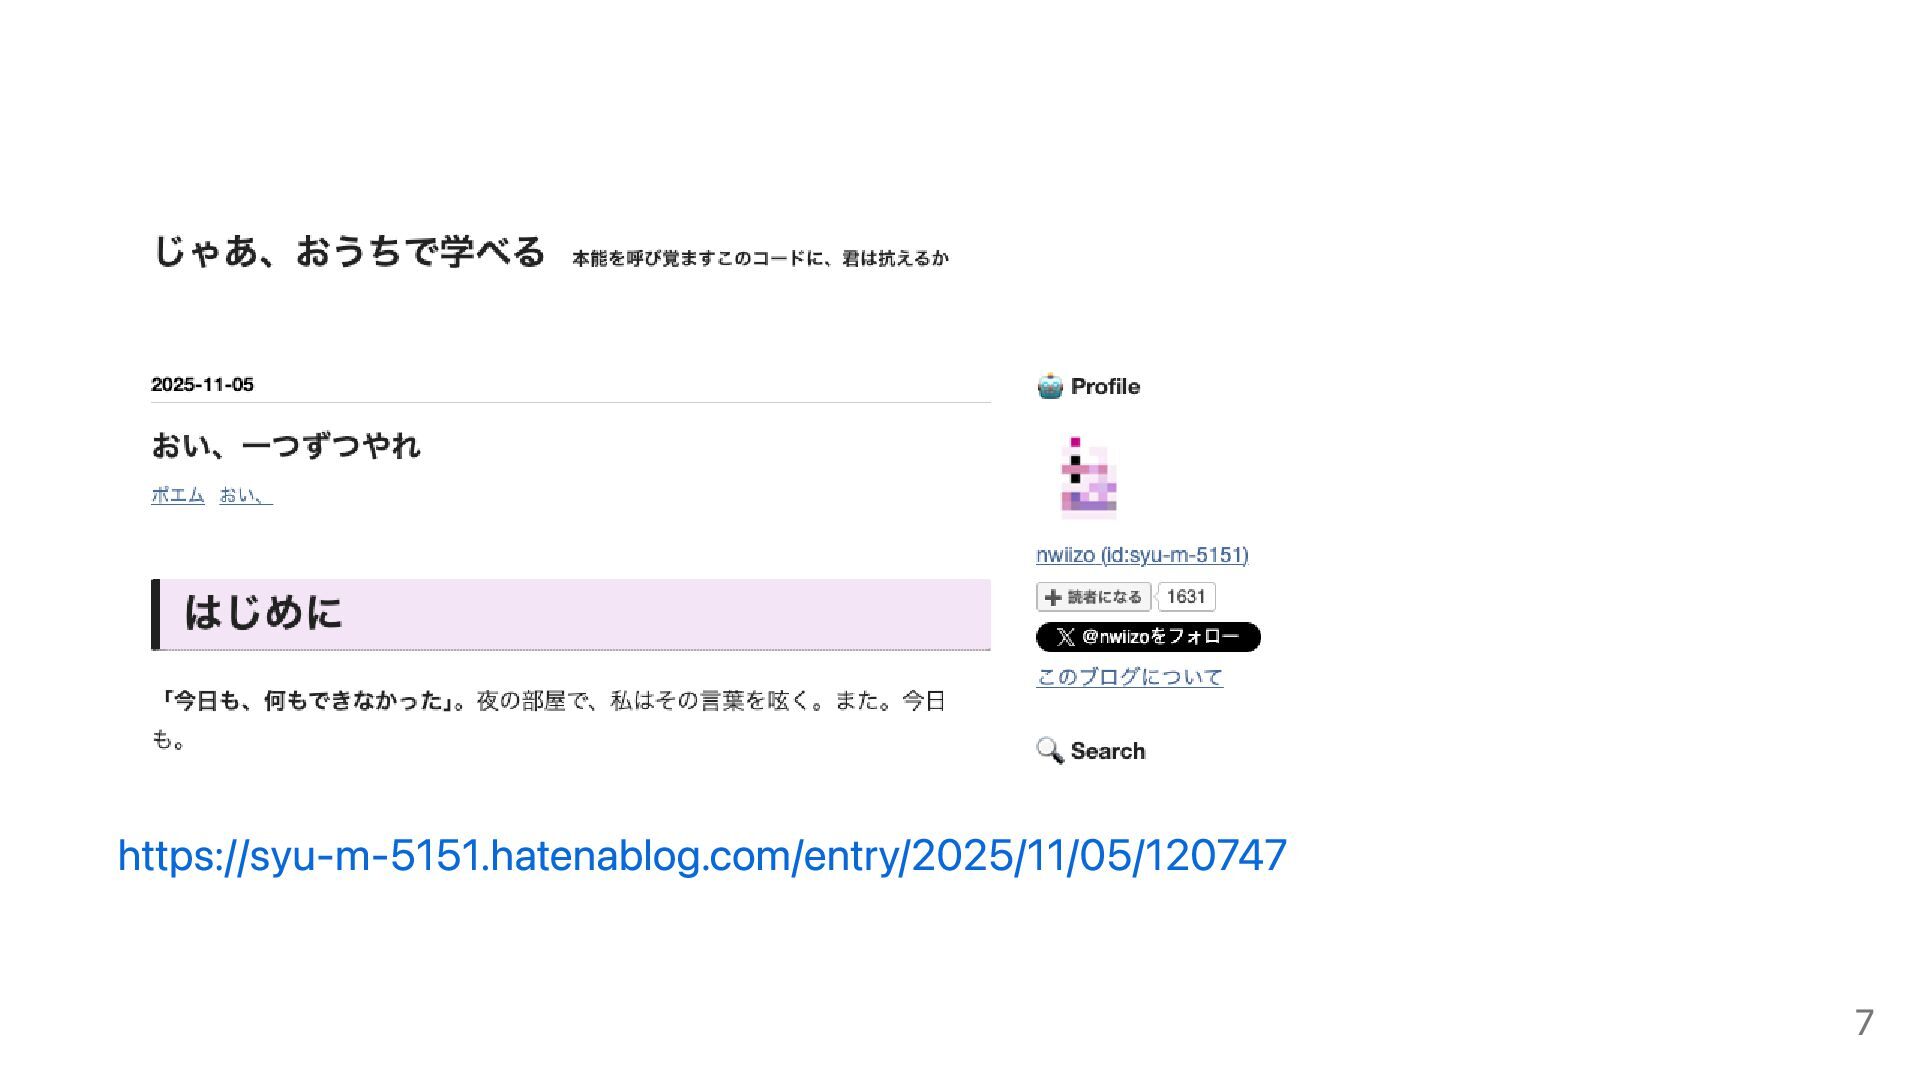Subscribe with the 読者になる button
The image size is (1920, 1080).
[1094, 597]
